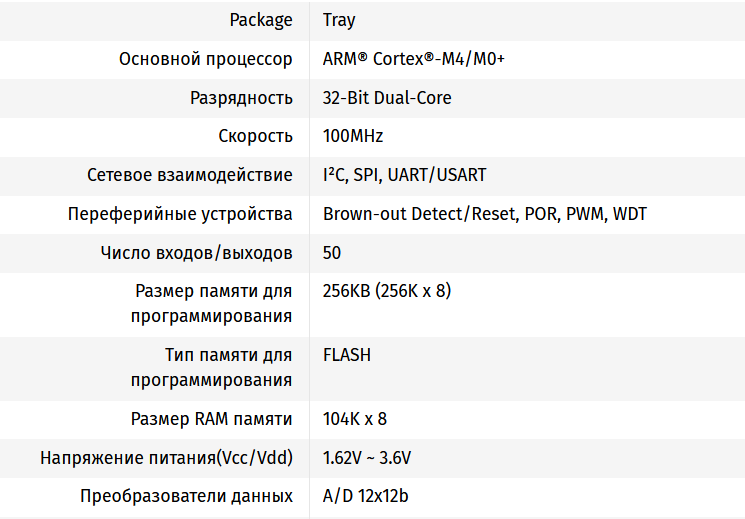This screenshot has height=519, width=745.
Task: Click the Основной процессор label
Action: coord(206,59)
